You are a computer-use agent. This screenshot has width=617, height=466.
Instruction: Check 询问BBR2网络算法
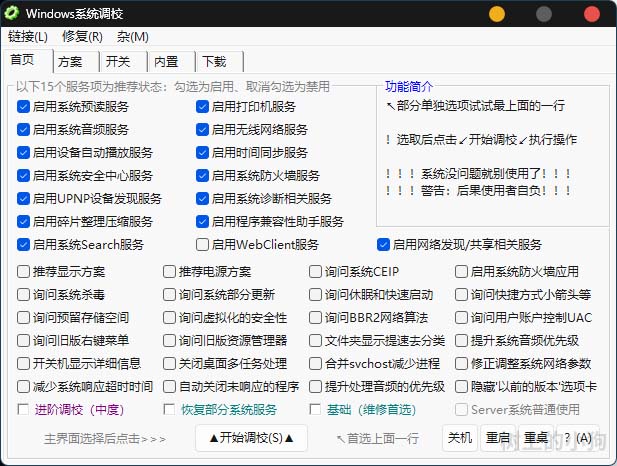pyautogui.click(x=315, y=318)
